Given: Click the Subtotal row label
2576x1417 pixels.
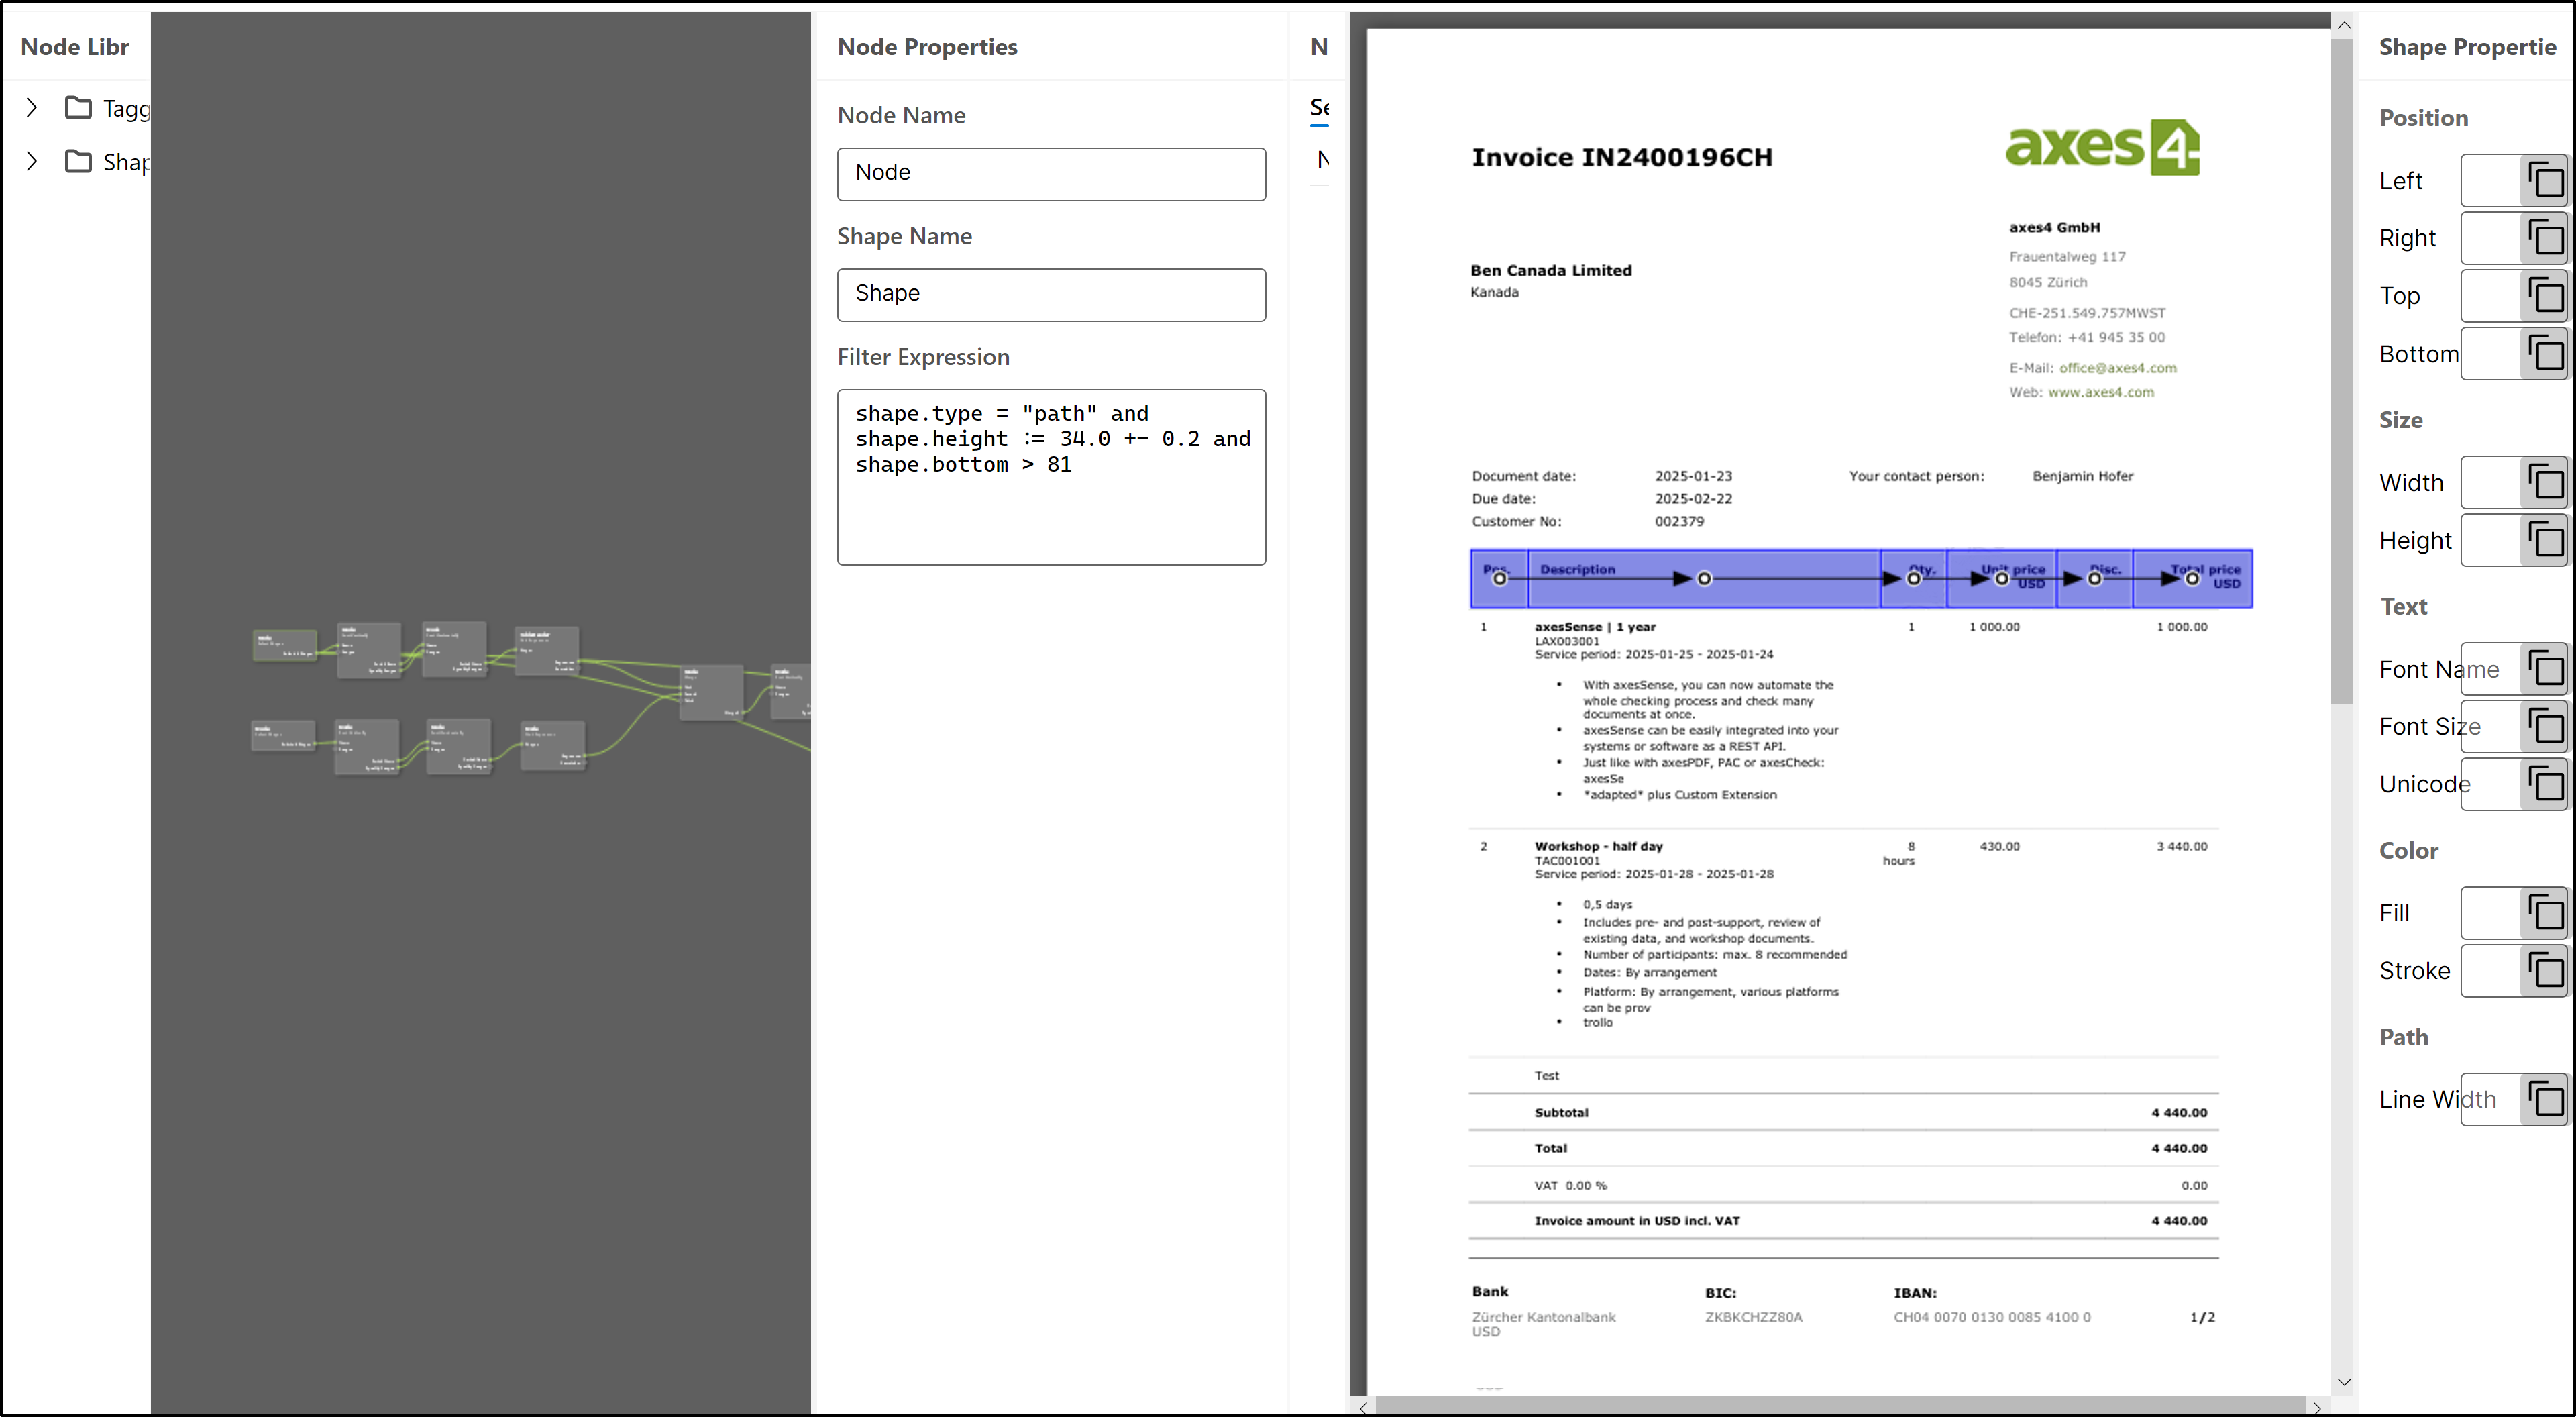Looking at the screenshot, I should [x=1561, y=1113].
